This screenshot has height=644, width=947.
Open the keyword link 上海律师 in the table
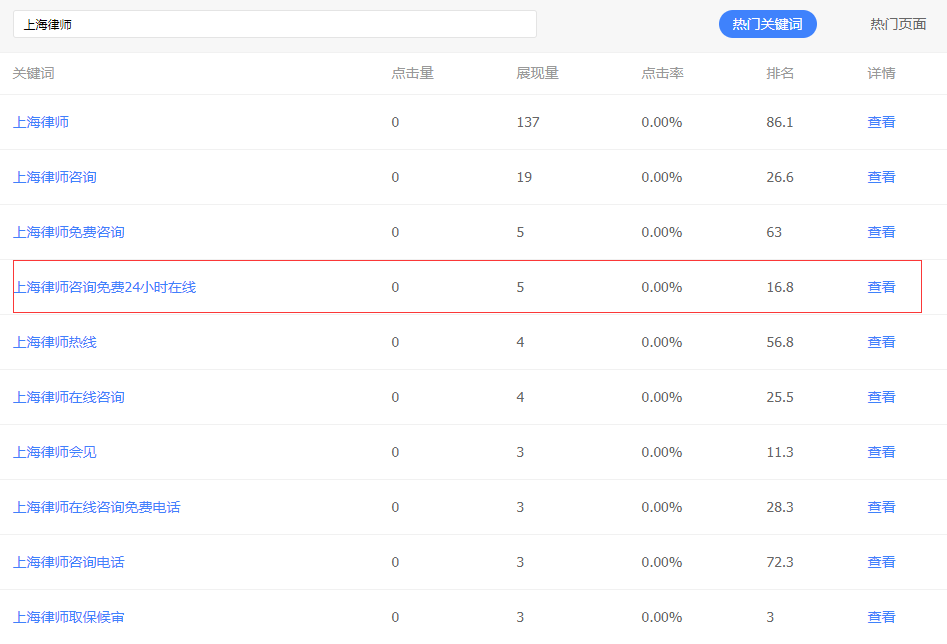[41, 122]
